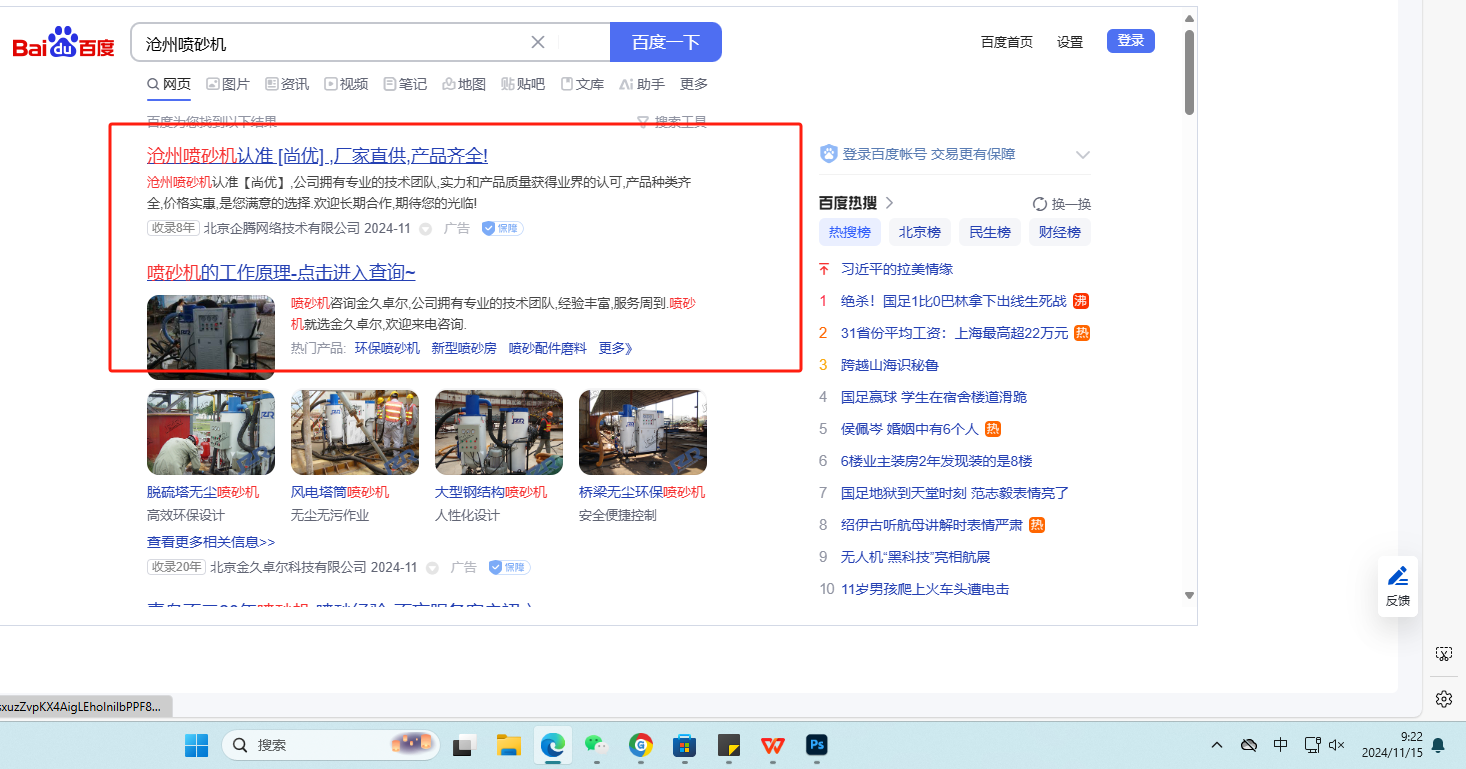The image size is (1466, 769).
Task: Open the feedback (反馈) pencil icon
Action: [1397, 576]
